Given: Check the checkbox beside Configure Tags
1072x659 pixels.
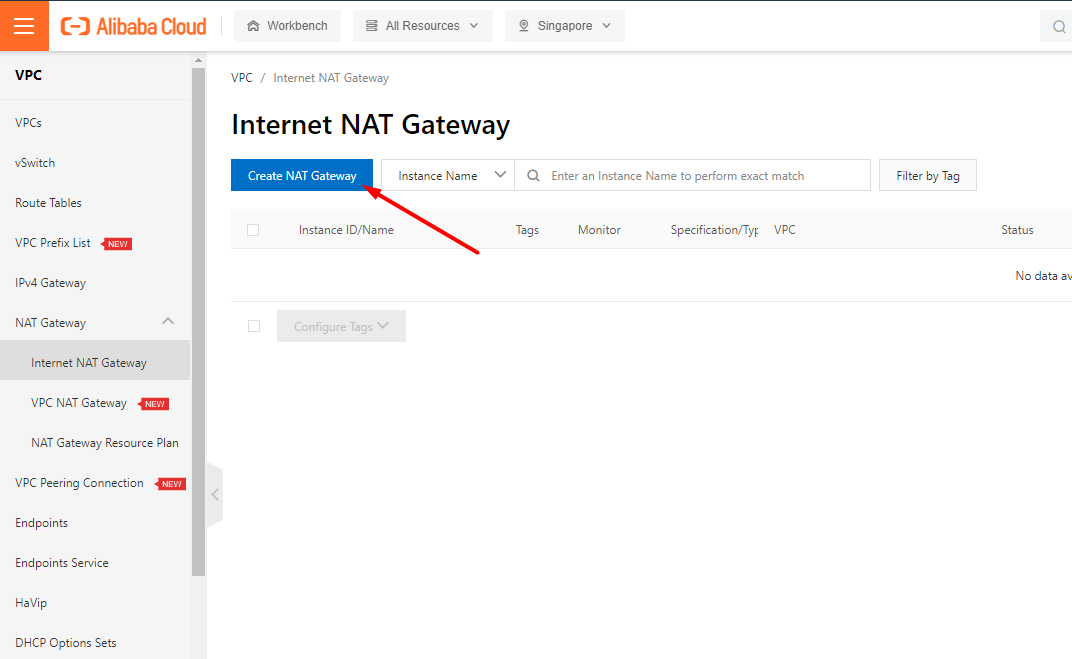Looking at the screenshot, I should 254,326.
